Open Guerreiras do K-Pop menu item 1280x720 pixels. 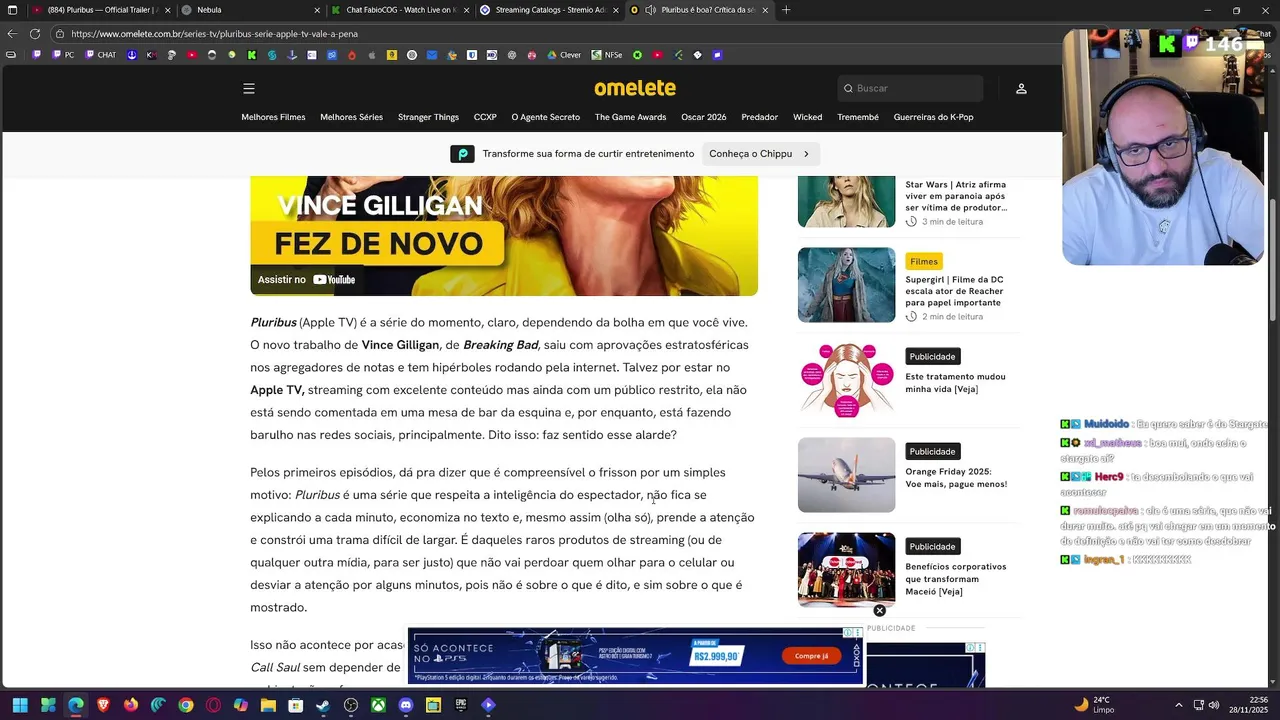(x=933, y=117)
